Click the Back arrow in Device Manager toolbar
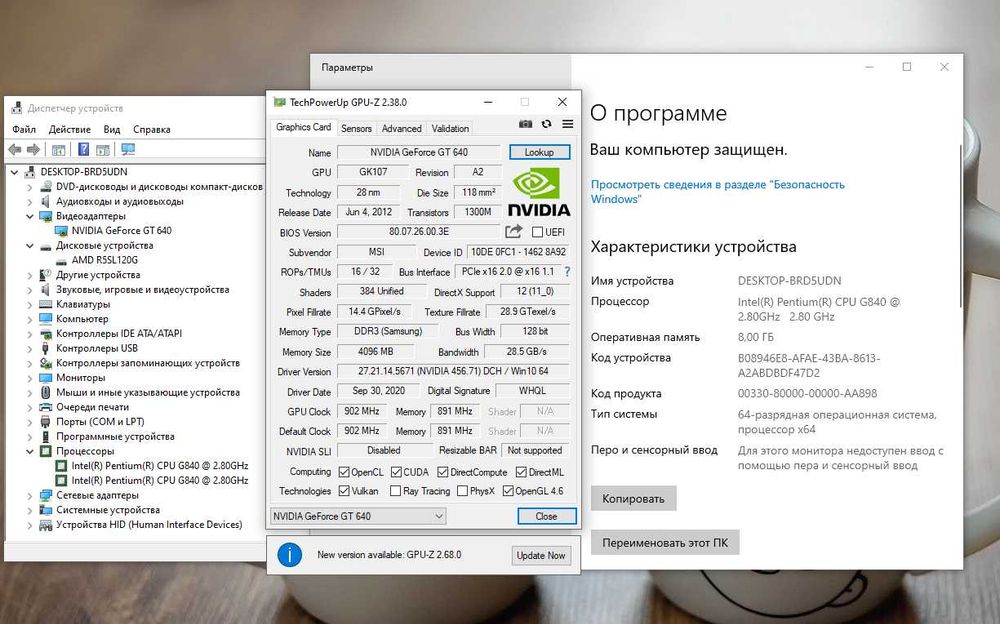Viewport: 1000px width, 624px height. point(15,149)
